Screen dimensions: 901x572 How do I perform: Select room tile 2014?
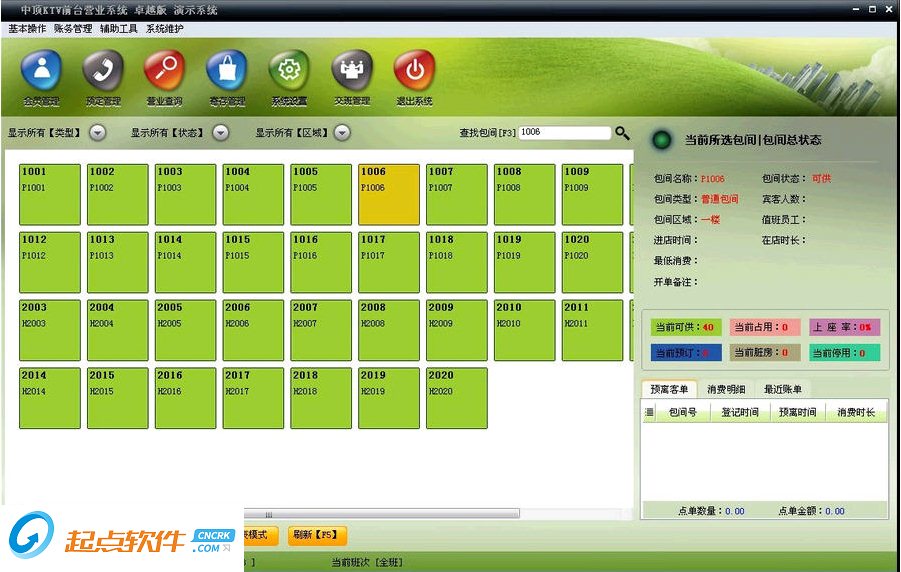tap(50, 398)
